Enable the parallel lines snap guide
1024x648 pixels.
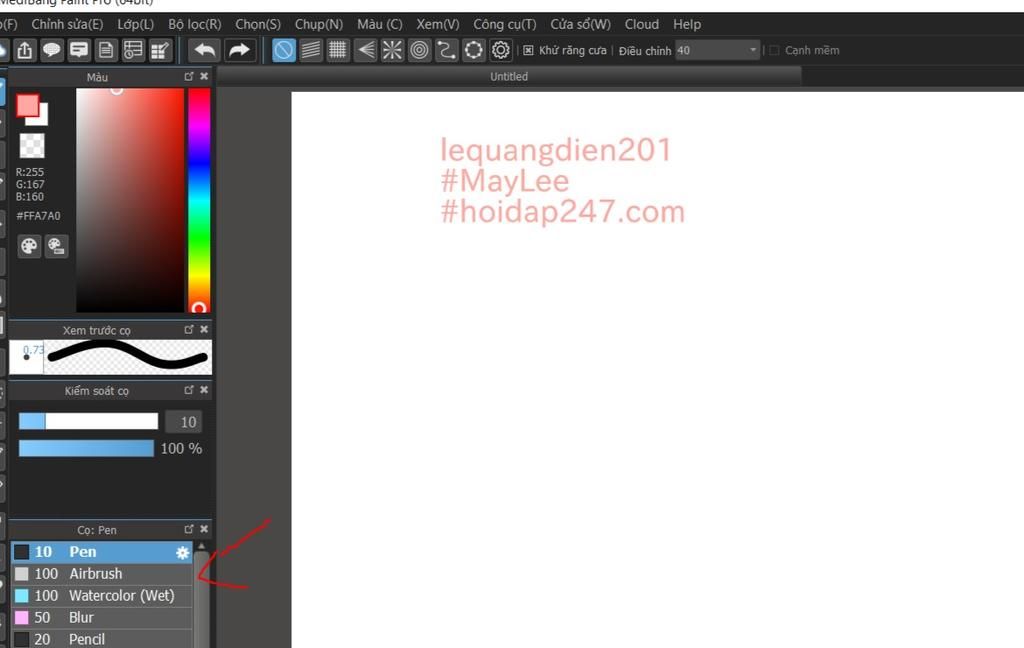311,50
